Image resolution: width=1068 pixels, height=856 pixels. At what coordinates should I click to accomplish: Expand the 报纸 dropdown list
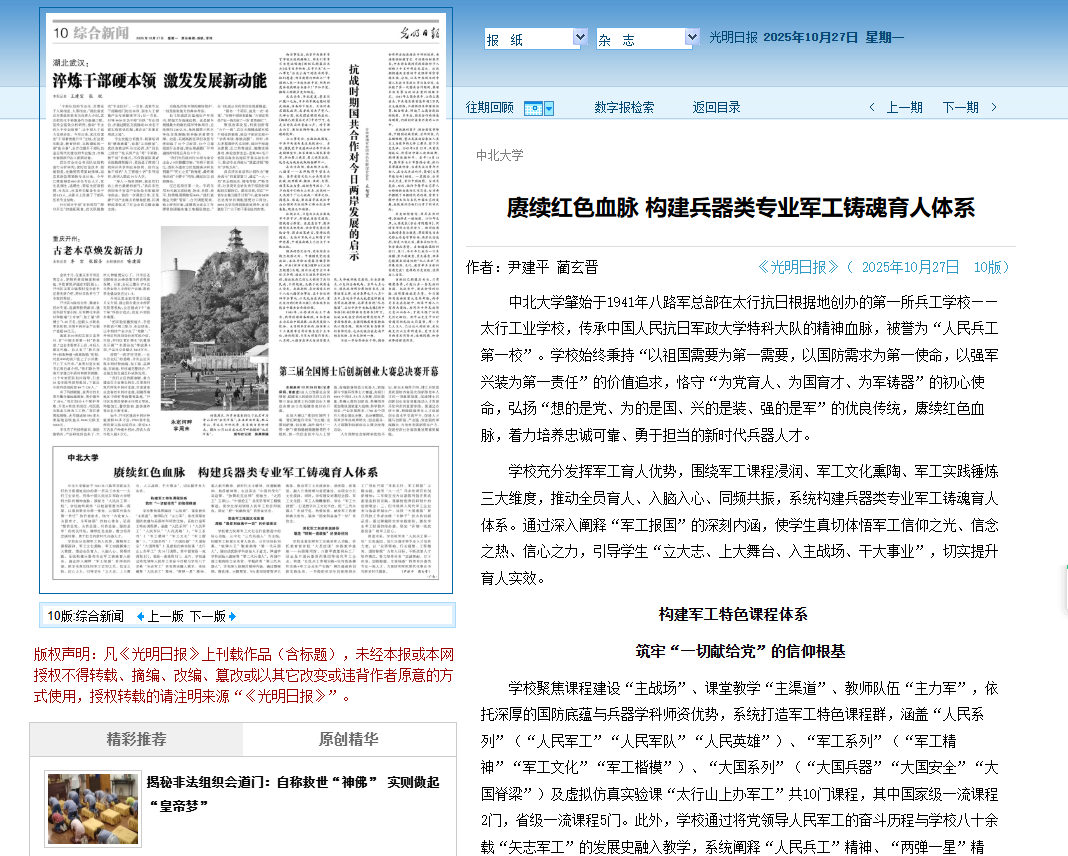click(579, 38)
